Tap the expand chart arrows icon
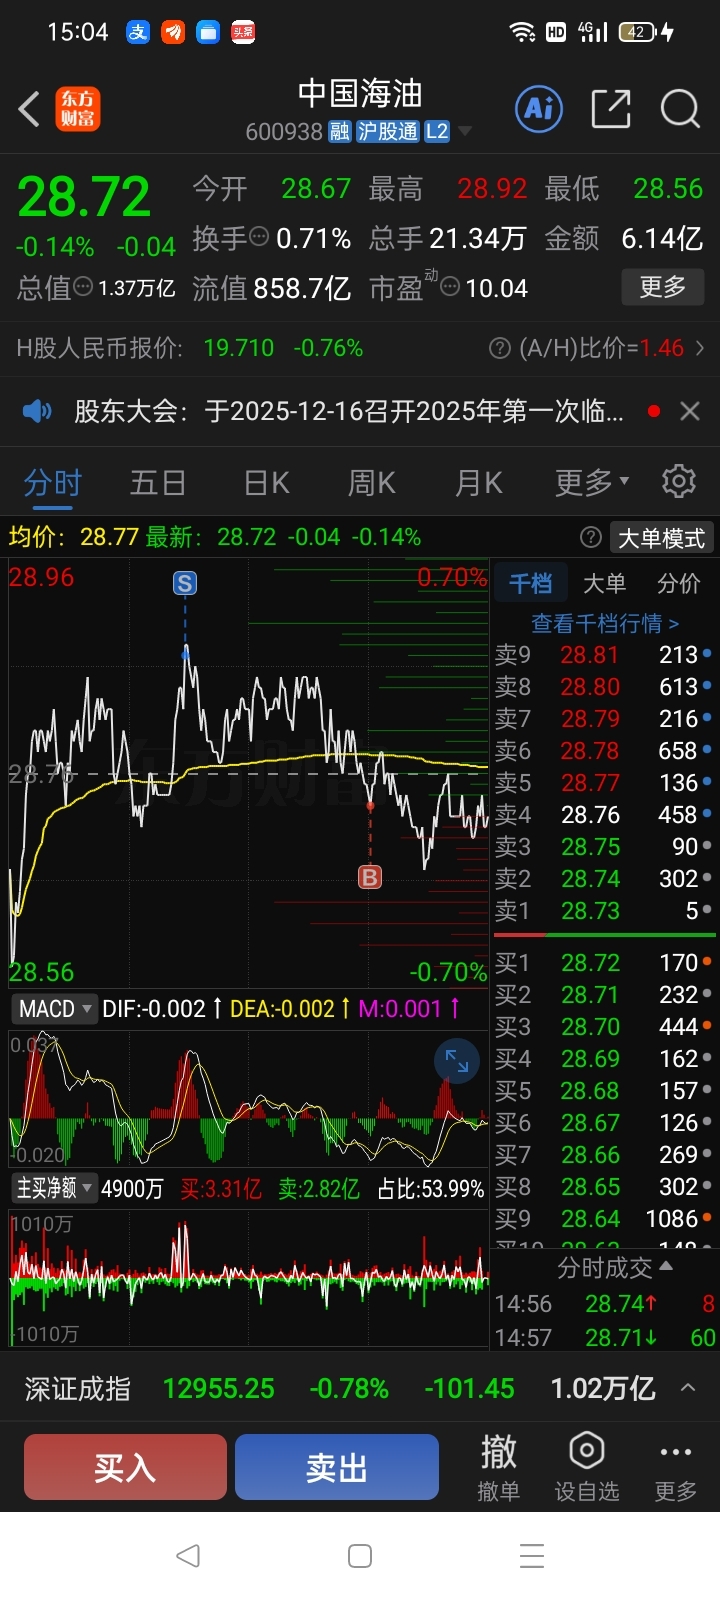 (457, 1061)
